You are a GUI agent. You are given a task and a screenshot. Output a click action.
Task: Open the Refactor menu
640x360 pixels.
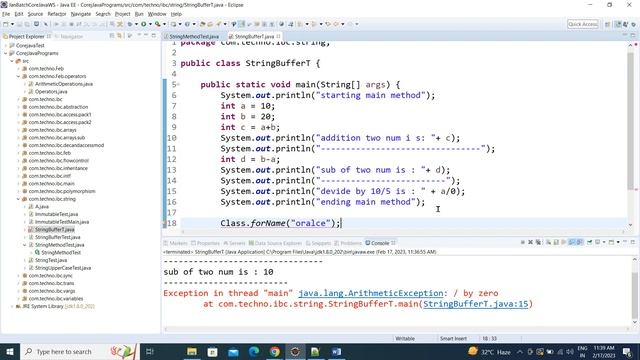(57, 14)
